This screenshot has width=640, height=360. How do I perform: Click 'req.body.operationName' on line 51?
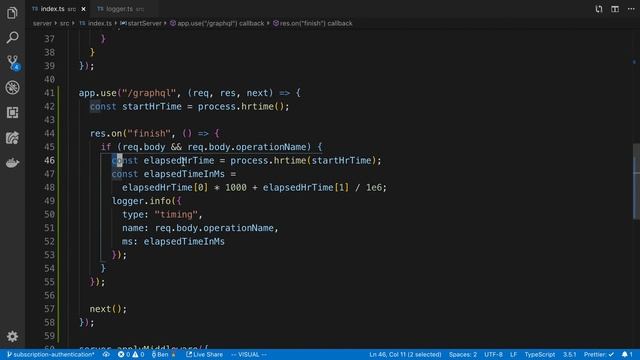(214, 228)
